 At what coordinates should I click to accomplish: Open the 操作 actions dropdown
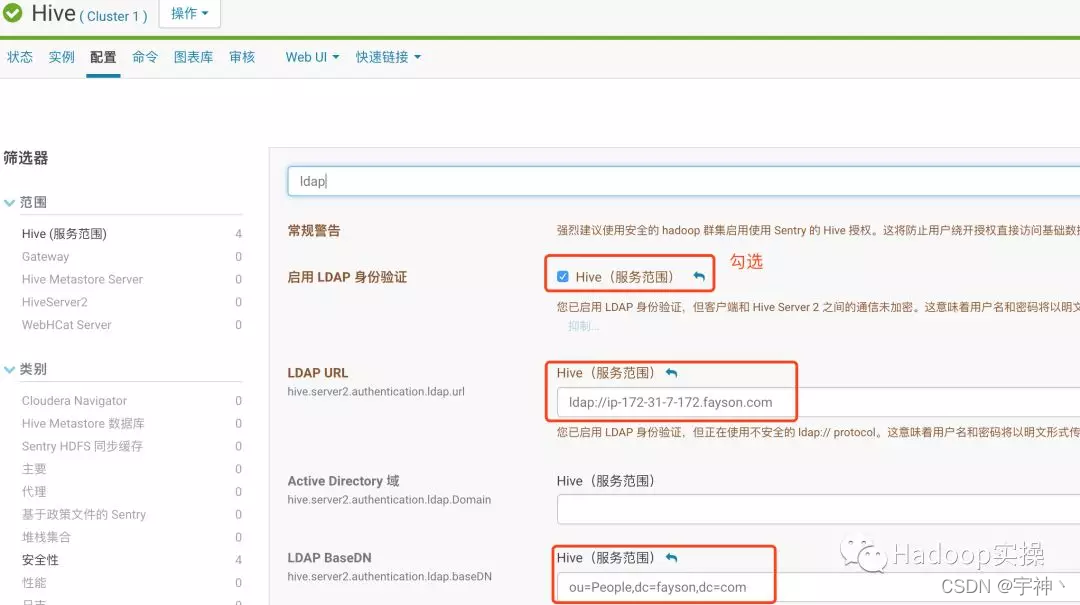(189, 14)
